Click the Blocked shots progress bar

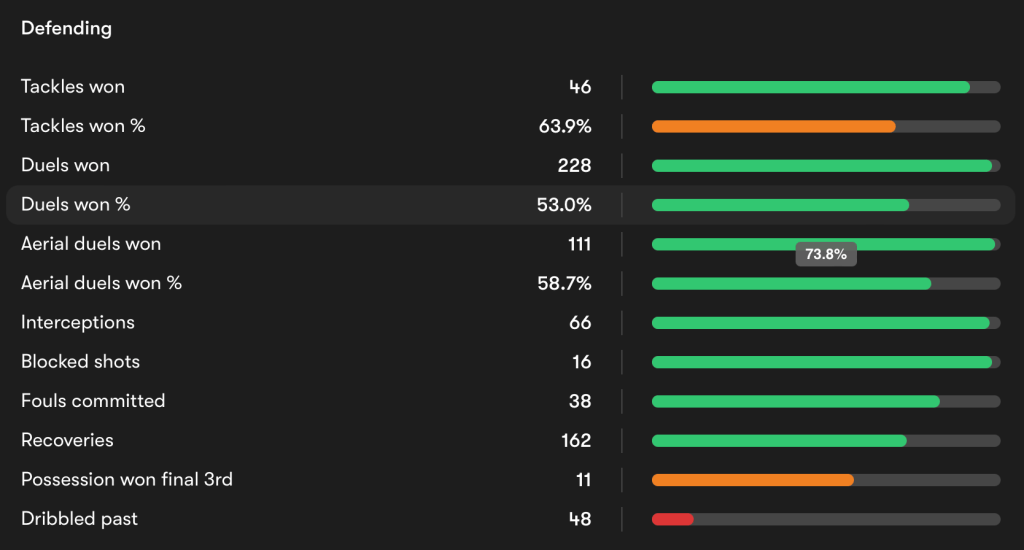822,362
